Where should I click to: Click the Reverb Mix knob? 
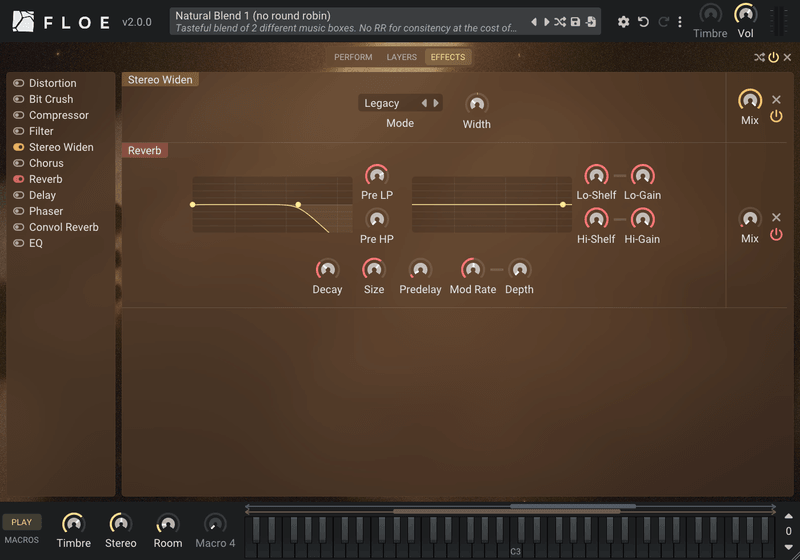click(x=750, y=219)
